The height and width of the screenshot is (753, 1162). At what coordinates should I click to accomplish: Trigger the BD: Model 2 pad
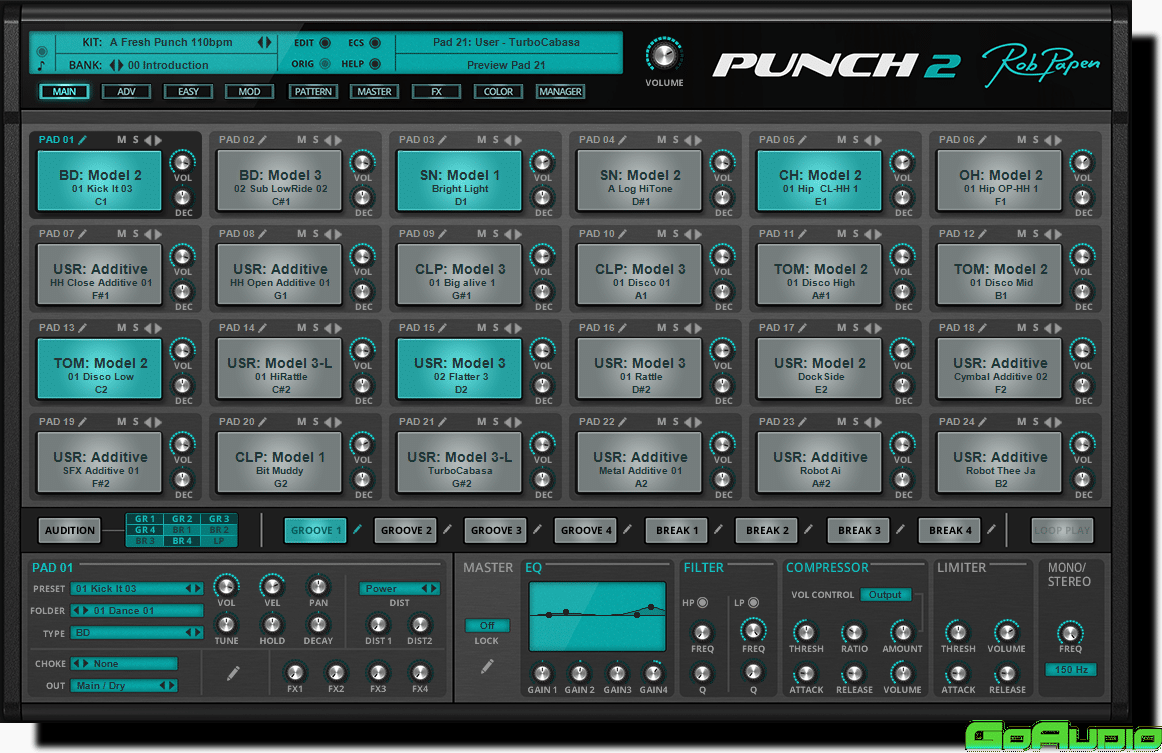point(99,180)
